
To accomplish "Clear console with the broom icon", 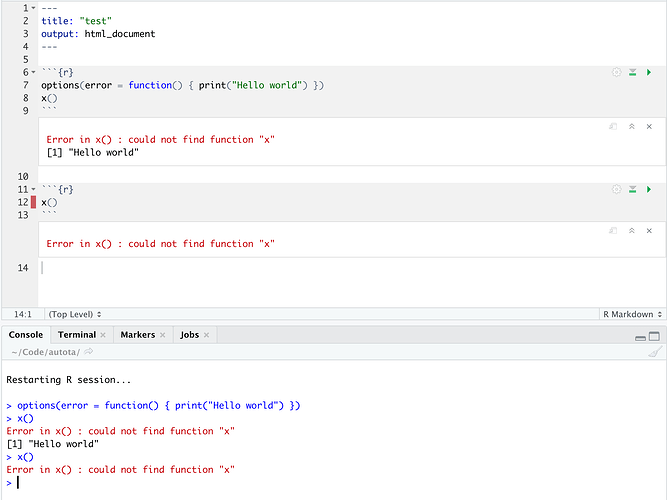I will click(x=655, y=352).
